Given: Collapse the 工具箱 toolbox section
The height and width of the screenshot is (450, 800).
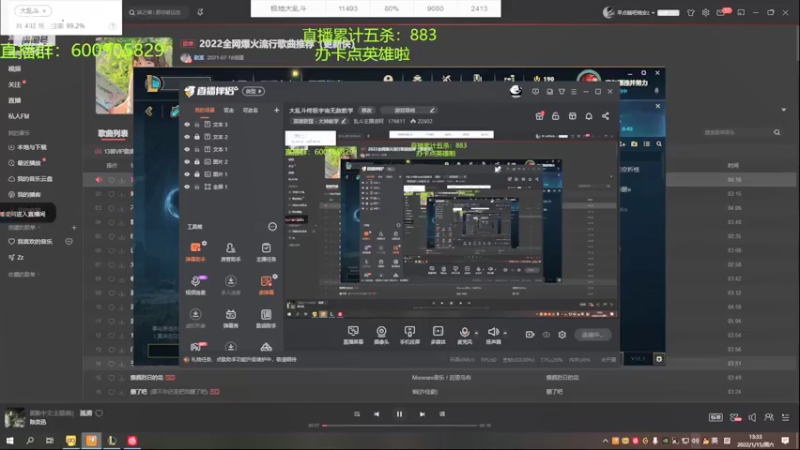Looking at the screenshot, I should click(x=272, y=227).
